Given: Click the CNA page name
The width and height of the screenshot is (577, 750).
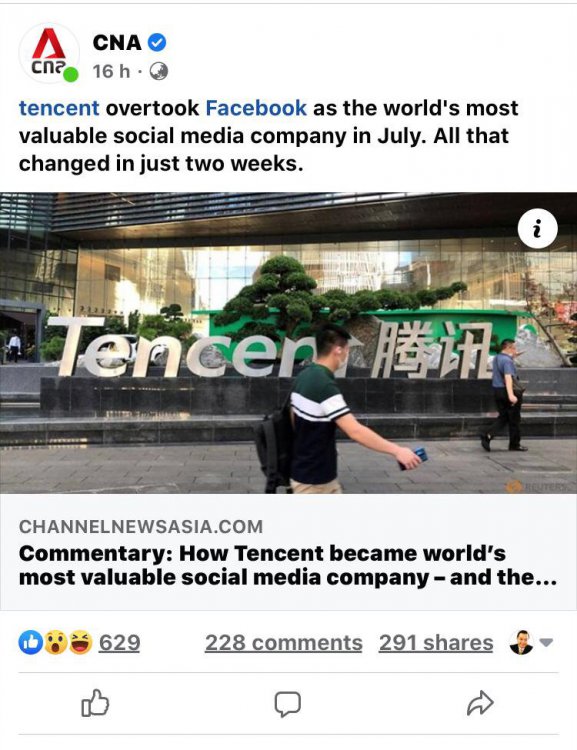Looking at the screenshot, I should 117,43.
